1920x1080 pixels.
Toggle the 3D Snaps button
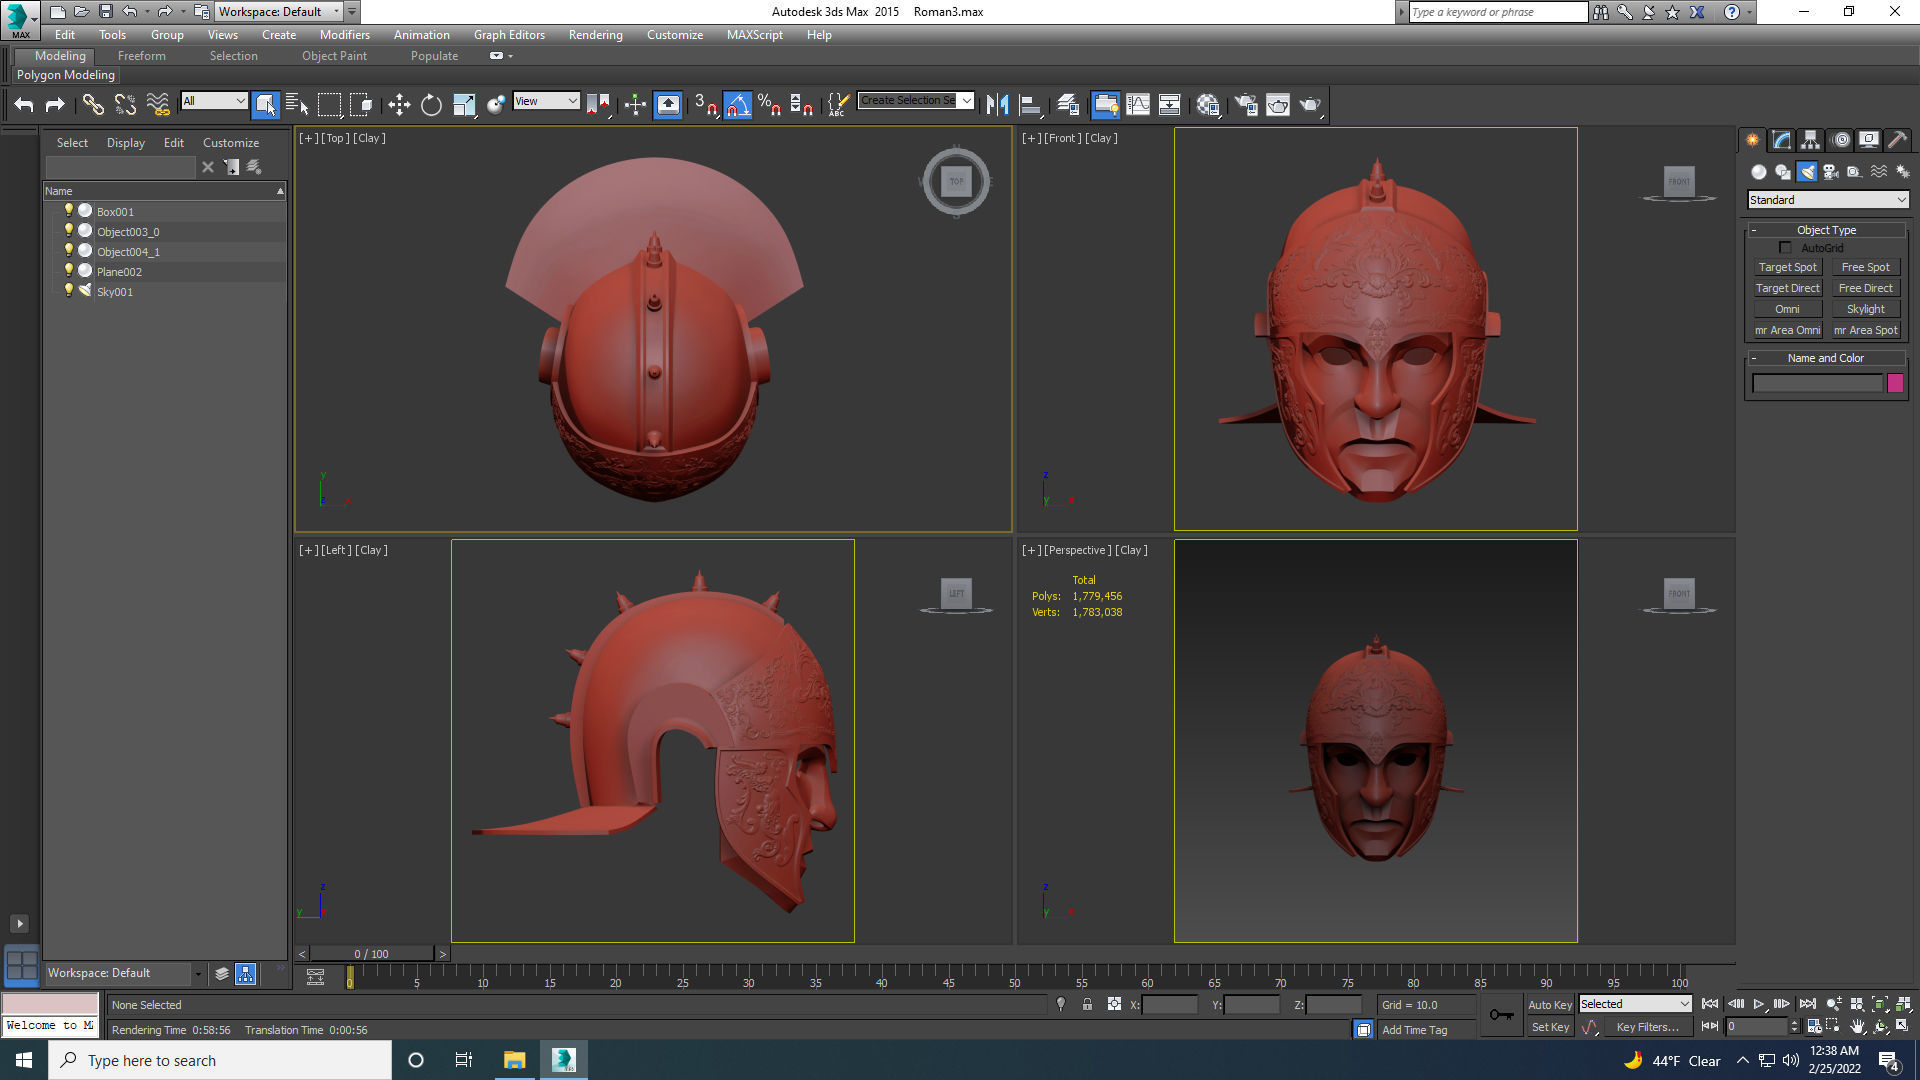(706, 104)
